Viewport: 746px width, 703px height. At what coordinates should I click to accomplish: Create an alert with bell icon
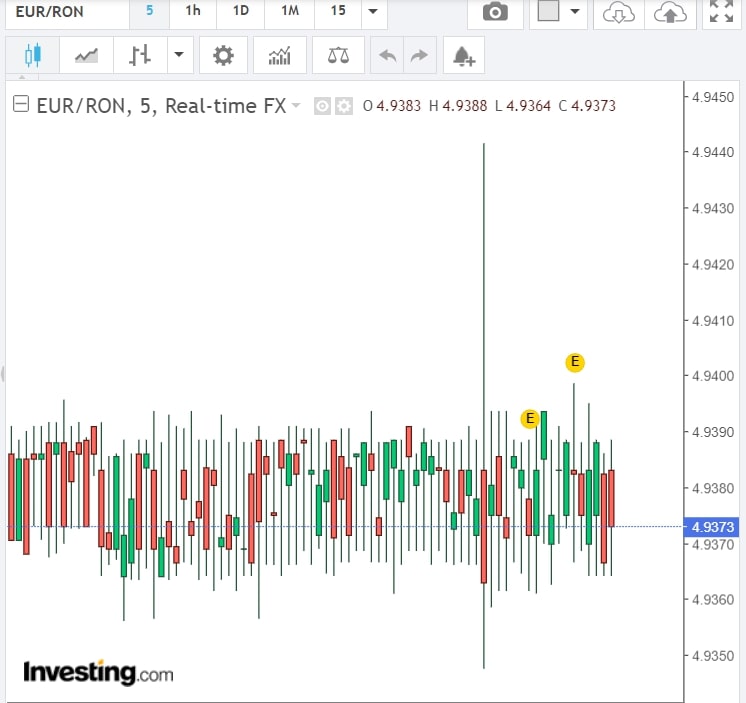point(463,56)
